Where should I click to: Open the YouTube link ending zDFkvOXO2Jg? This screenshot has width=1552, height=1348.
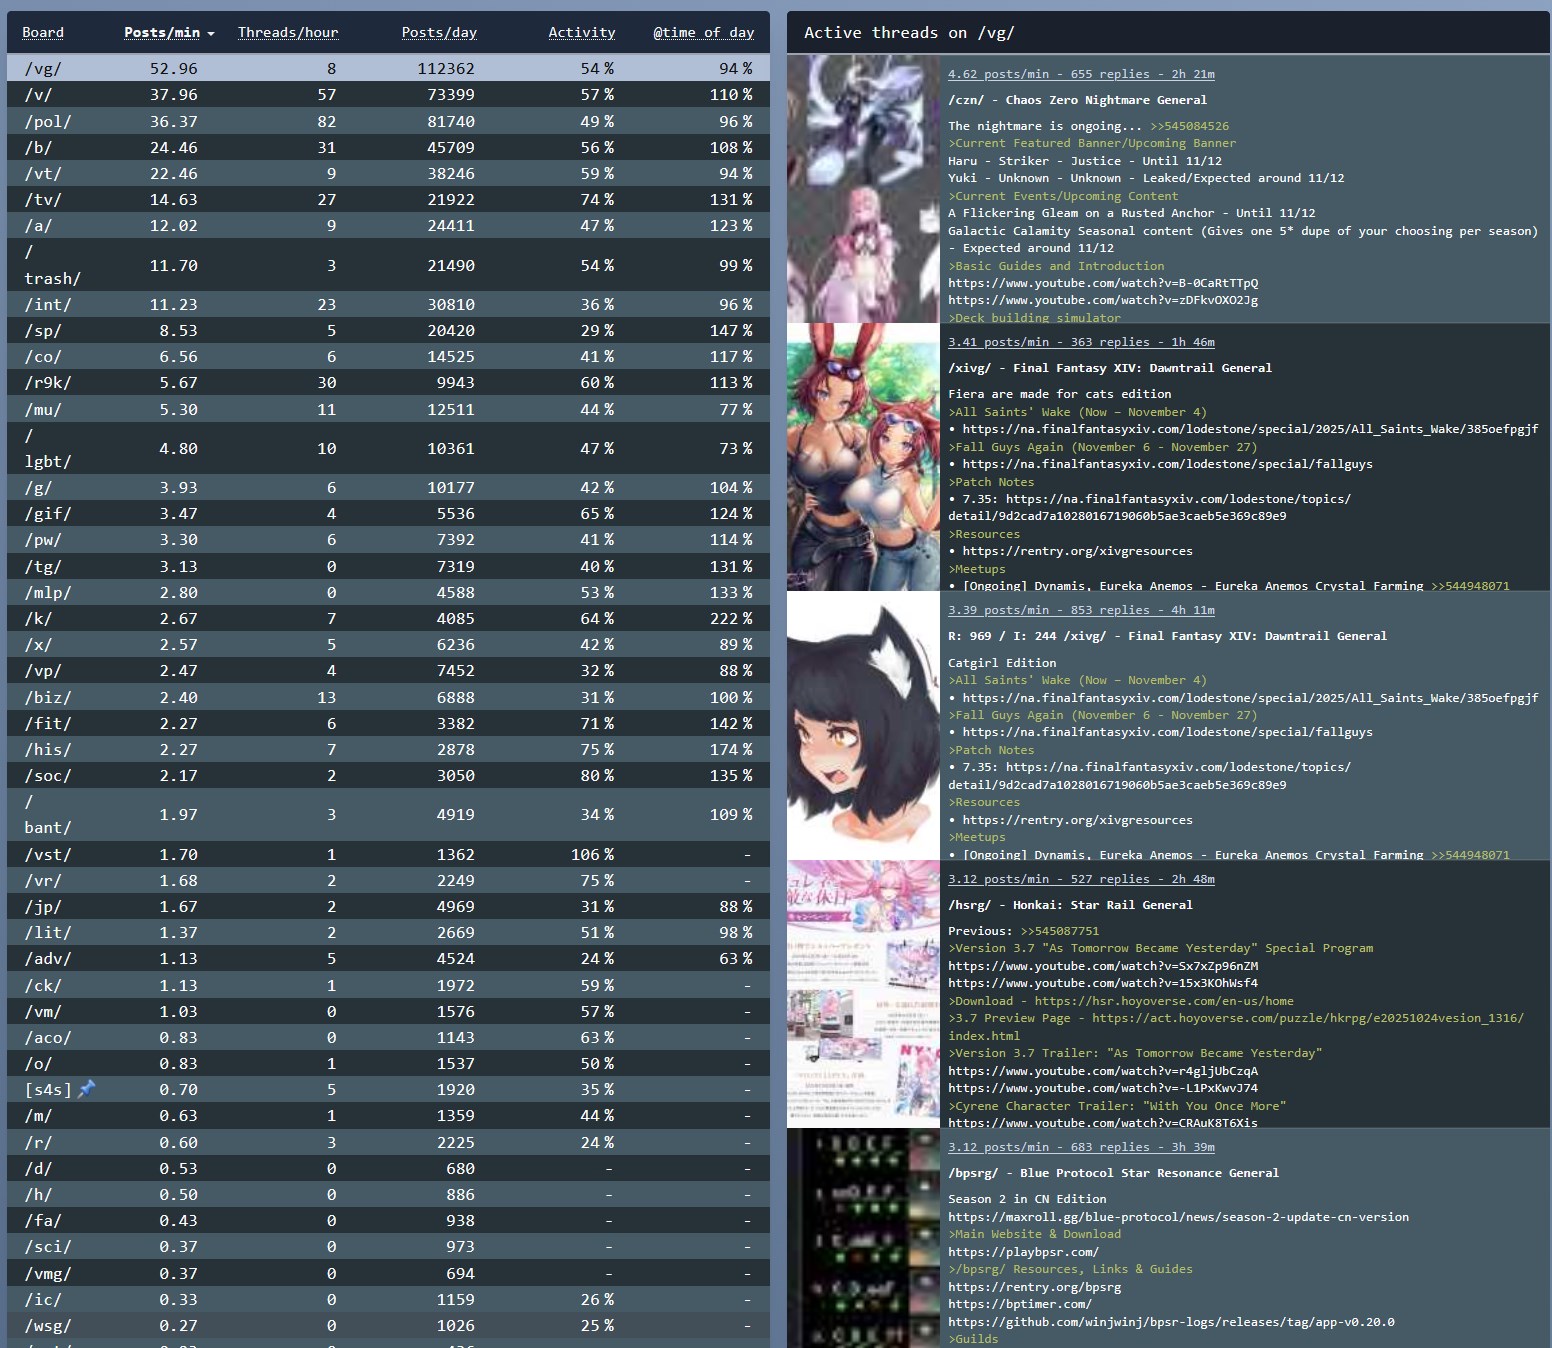tap(1103, 300)
